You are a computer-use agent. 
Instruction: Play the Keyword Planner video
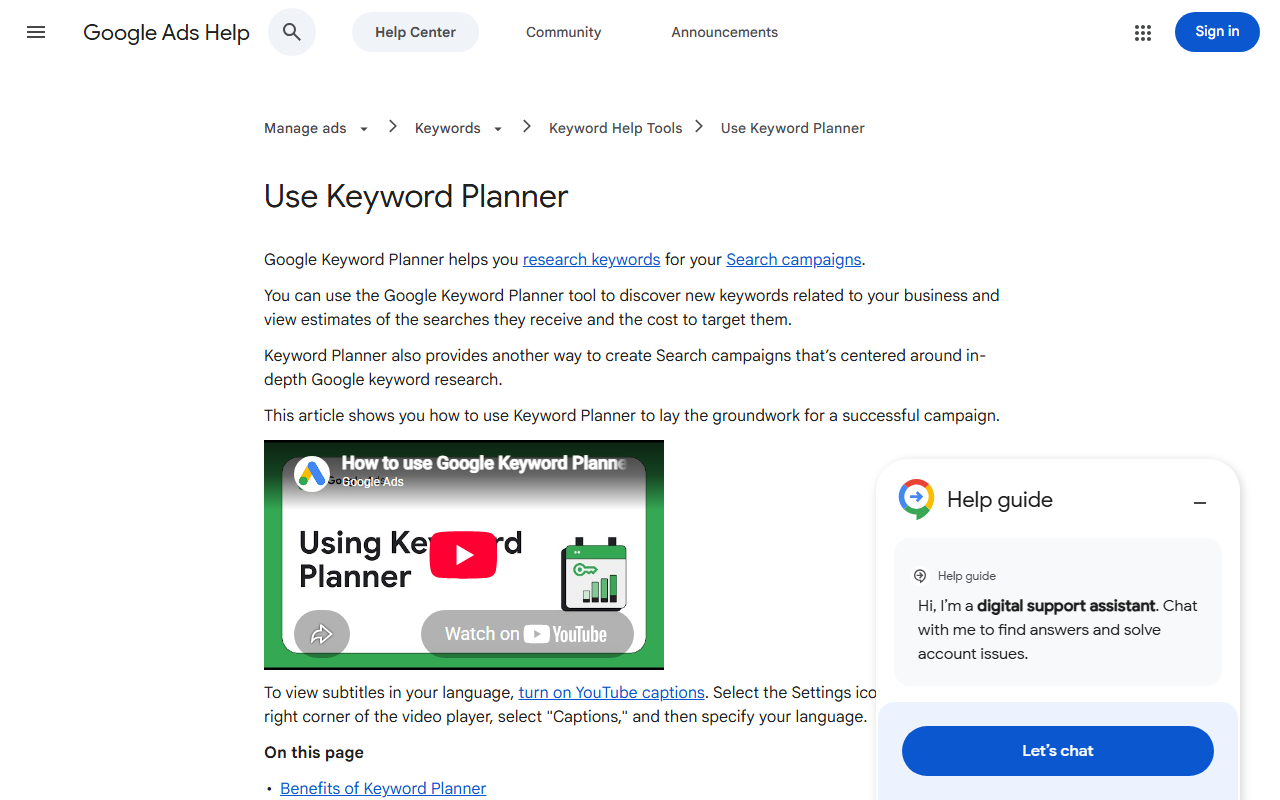click(x=463, y=555)
